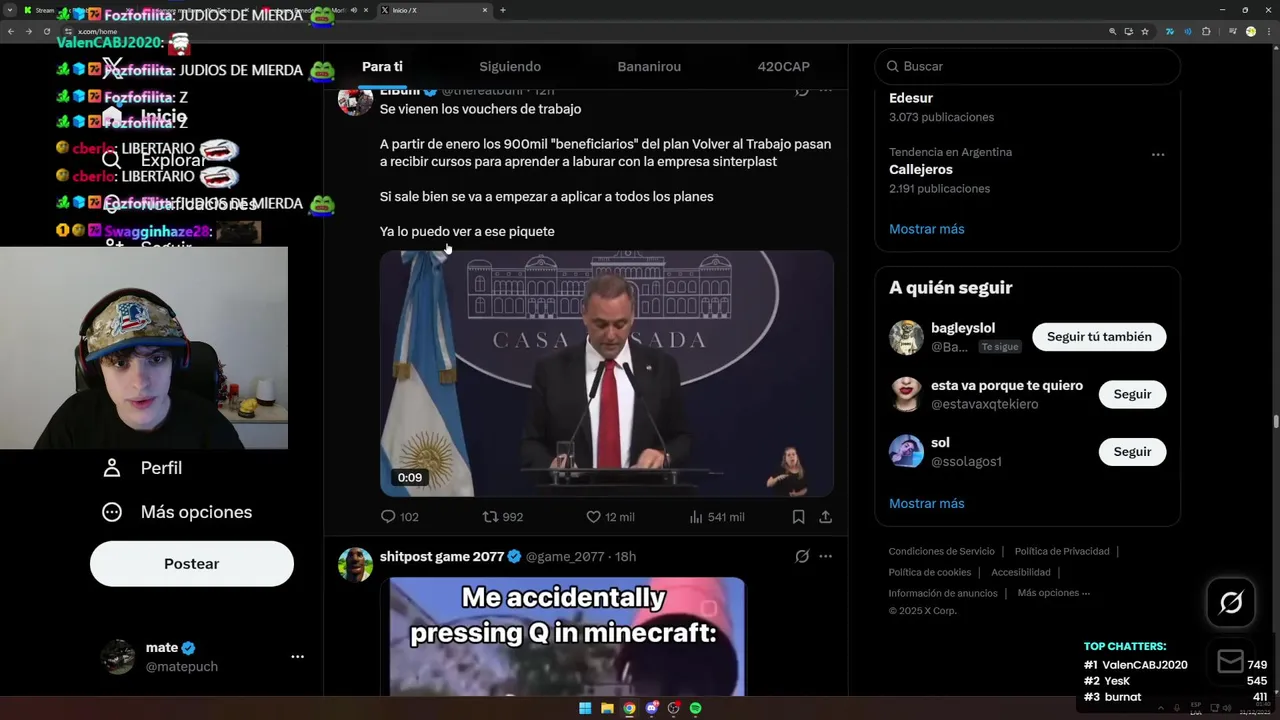Open the floating messages envelope button

point(1231,661)
